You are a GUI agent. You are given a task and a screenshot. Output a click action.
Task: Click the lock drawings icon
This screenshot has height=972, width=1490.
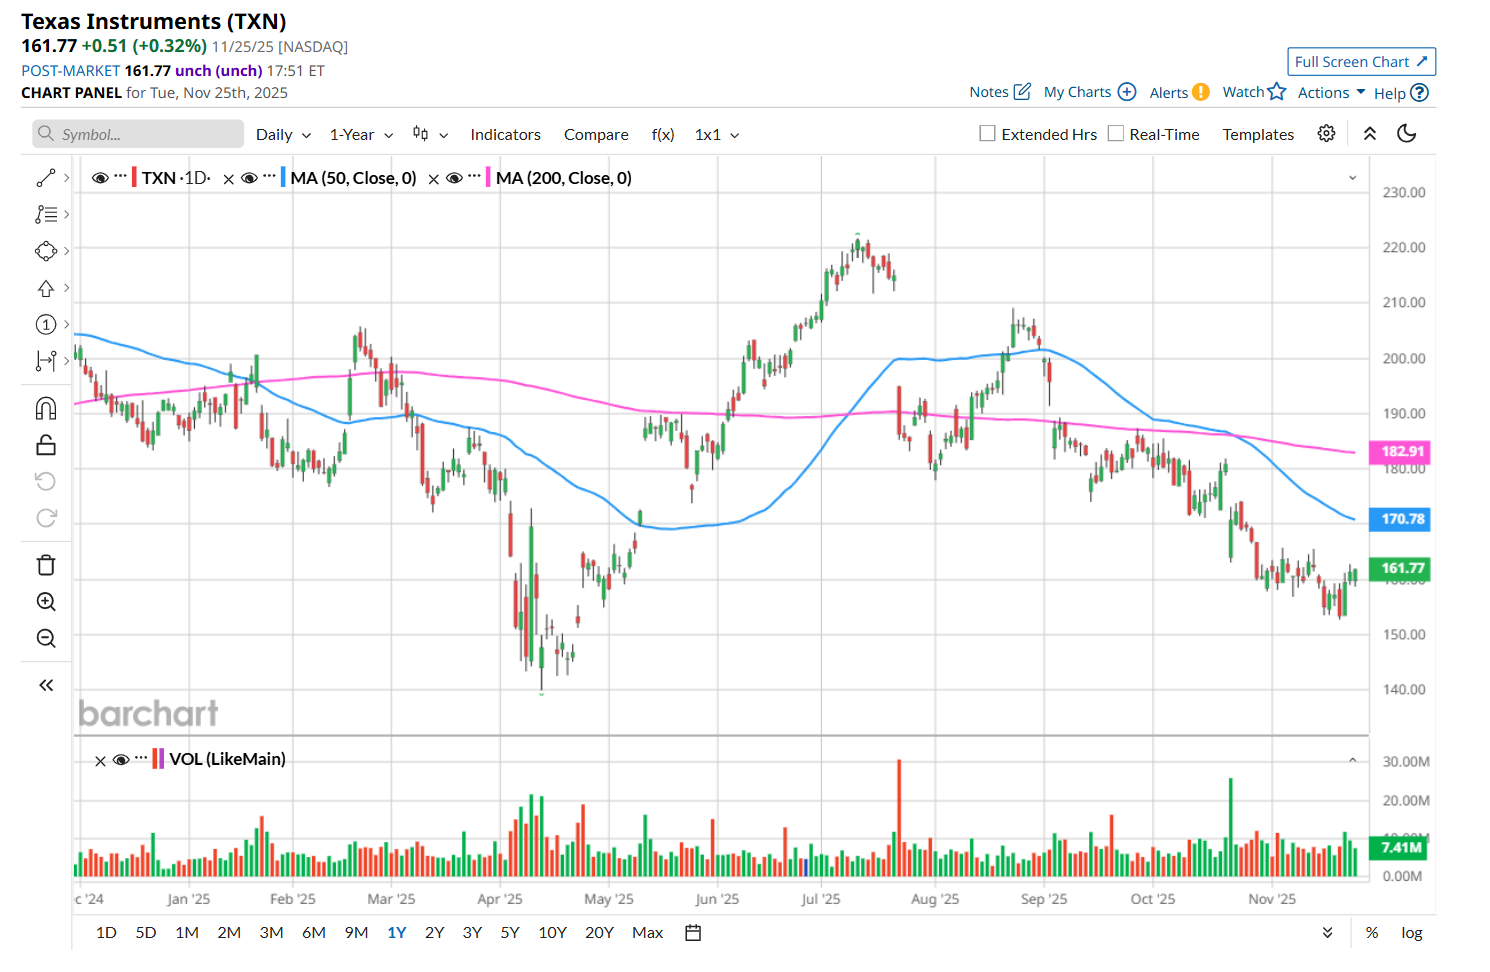[46, 445]
